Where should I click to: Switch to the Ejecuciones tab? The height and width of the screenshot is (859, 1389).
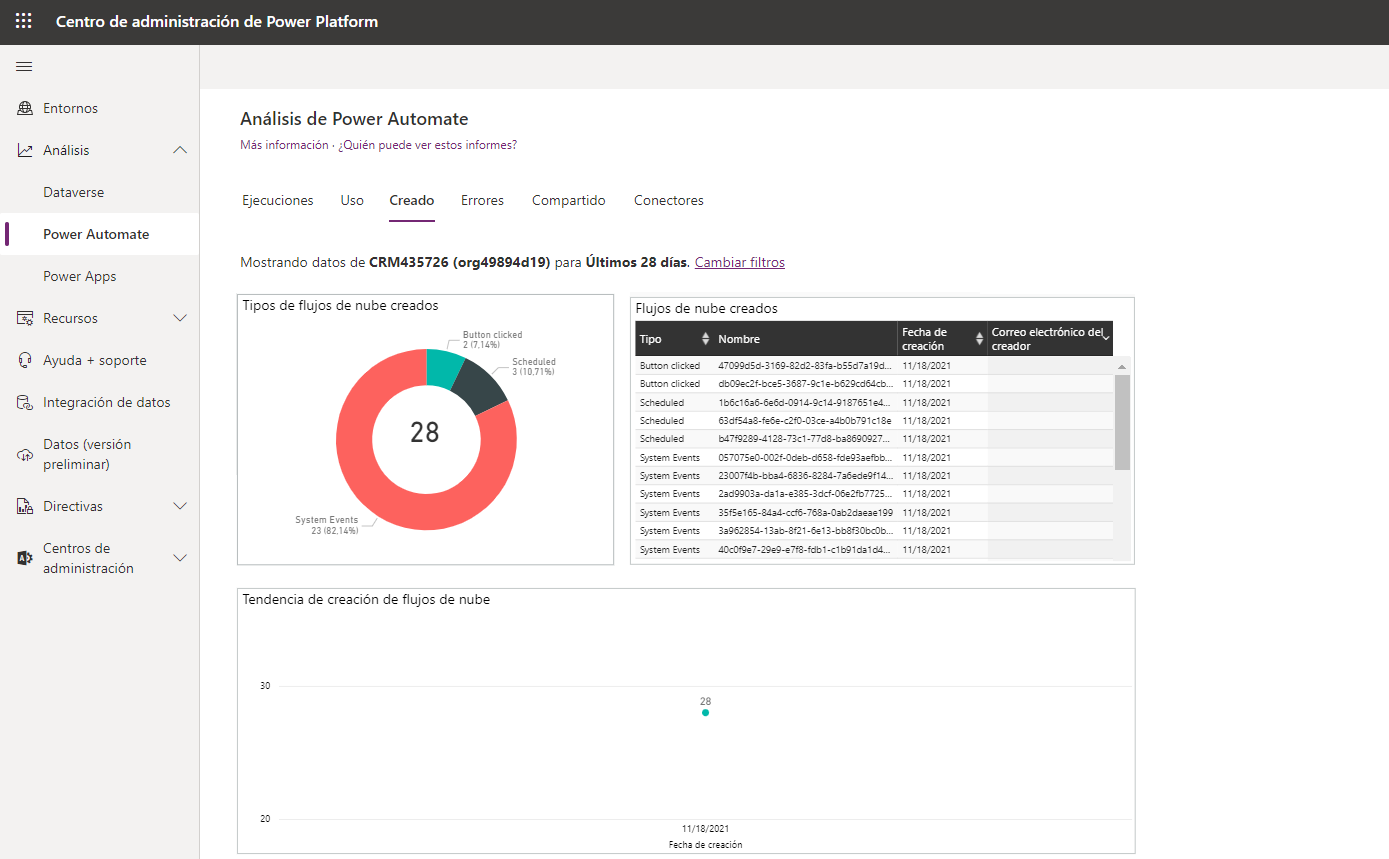[x=278, y=201]
